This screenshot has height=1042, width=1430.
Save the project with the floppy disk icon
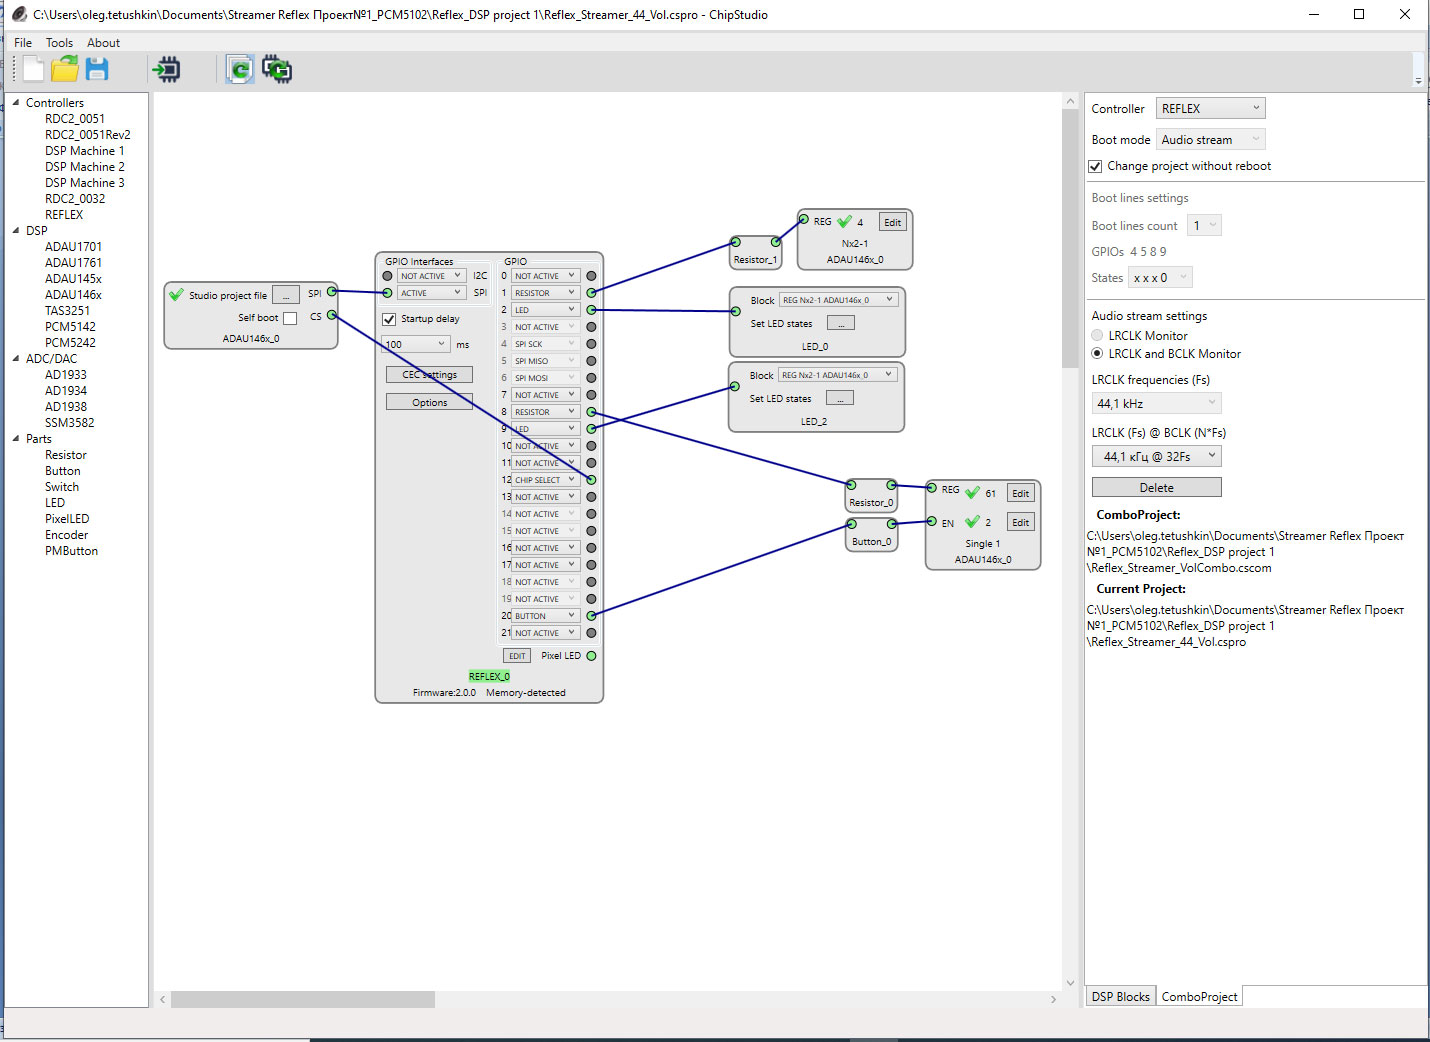97,69
